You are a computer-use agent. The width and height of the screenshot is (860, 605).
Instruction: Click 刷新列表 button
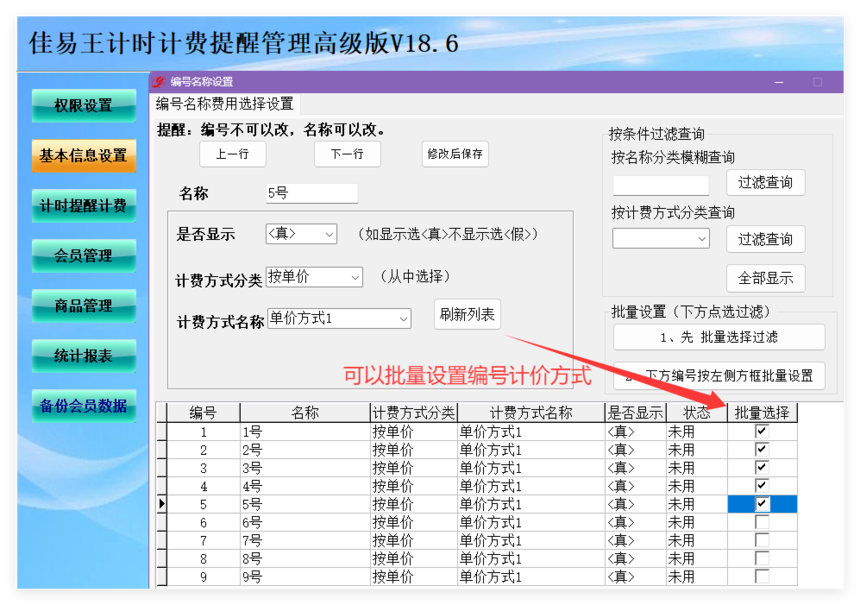[x=467, y=314]
